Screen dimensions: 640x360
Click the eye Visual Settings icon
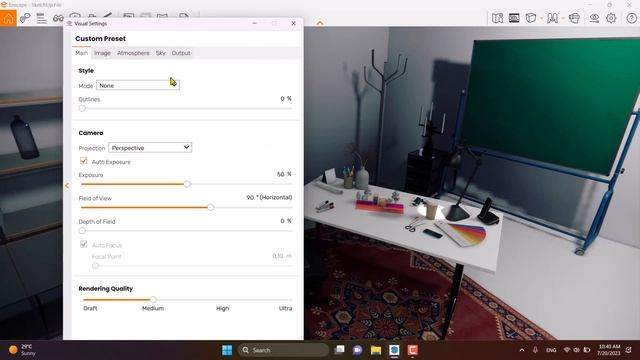pos(594,18)
